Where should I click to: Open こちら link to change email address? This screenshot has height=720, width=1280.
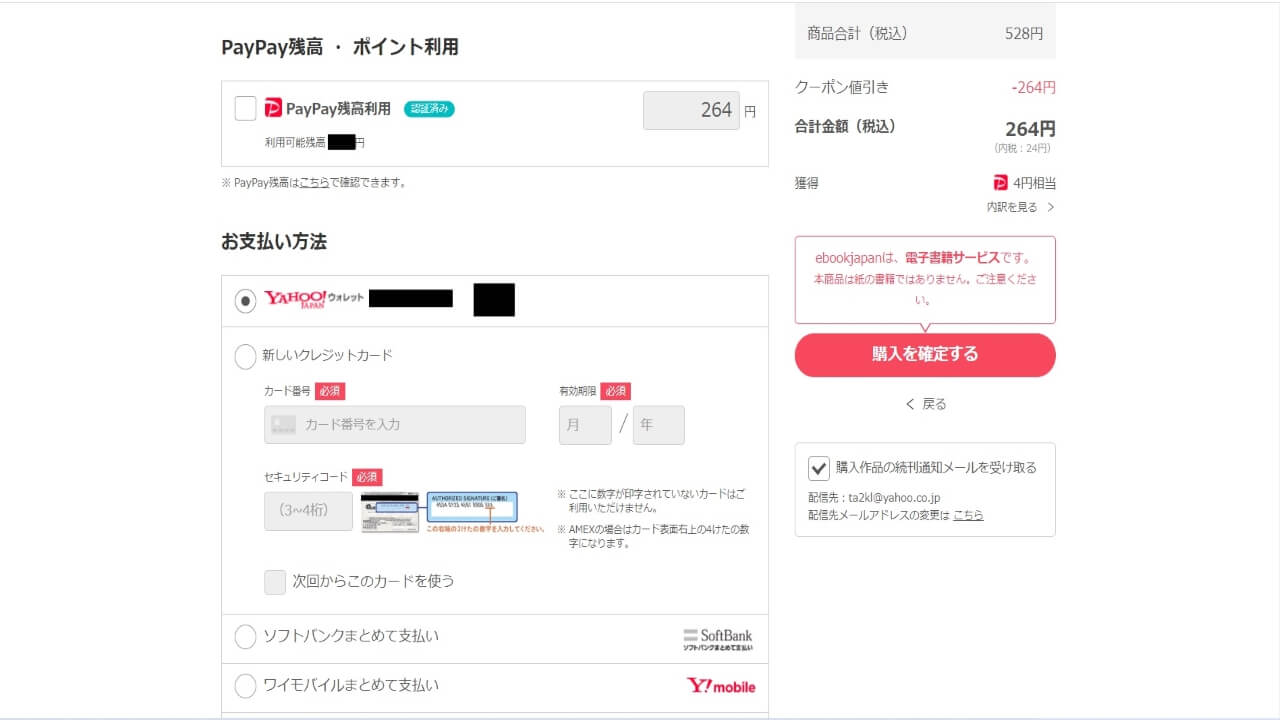967,515
